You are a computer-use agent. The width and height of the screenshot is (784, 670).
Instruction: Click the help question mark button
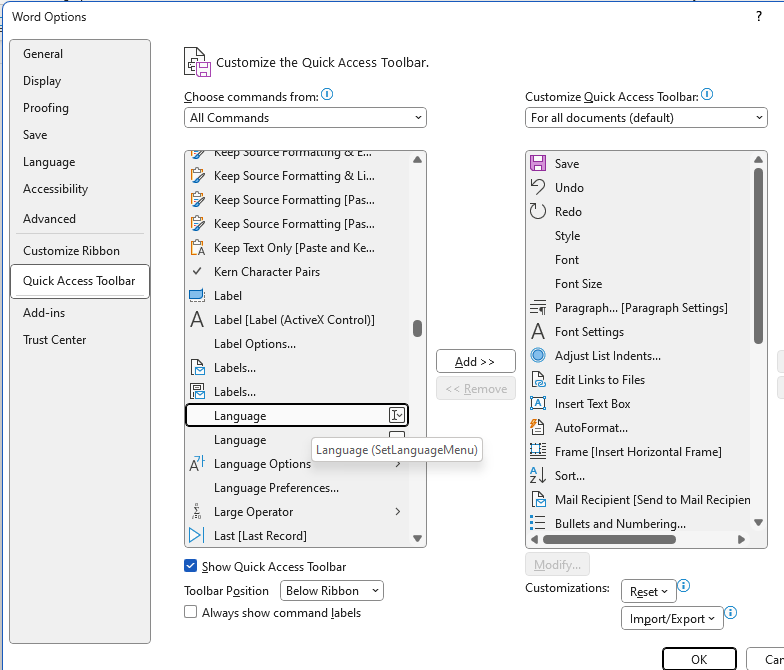coord(759,16)
